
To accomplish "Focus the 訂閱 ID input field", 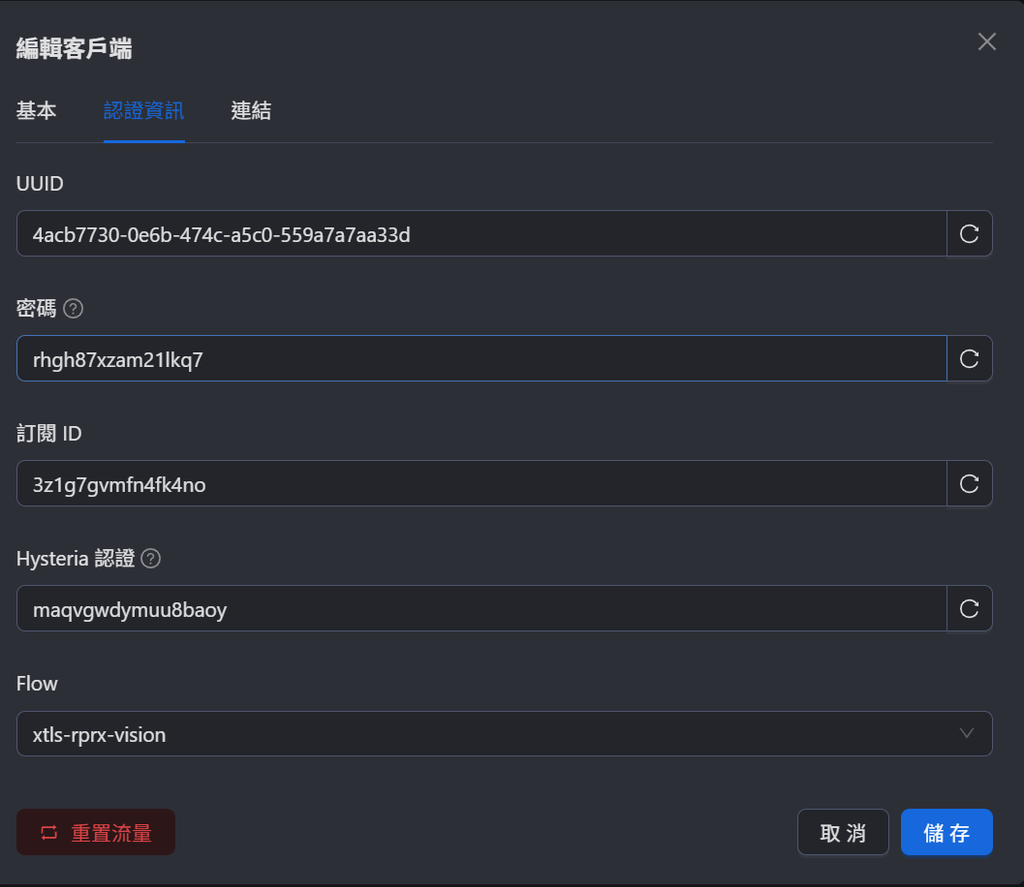I will tap(481, 483).
